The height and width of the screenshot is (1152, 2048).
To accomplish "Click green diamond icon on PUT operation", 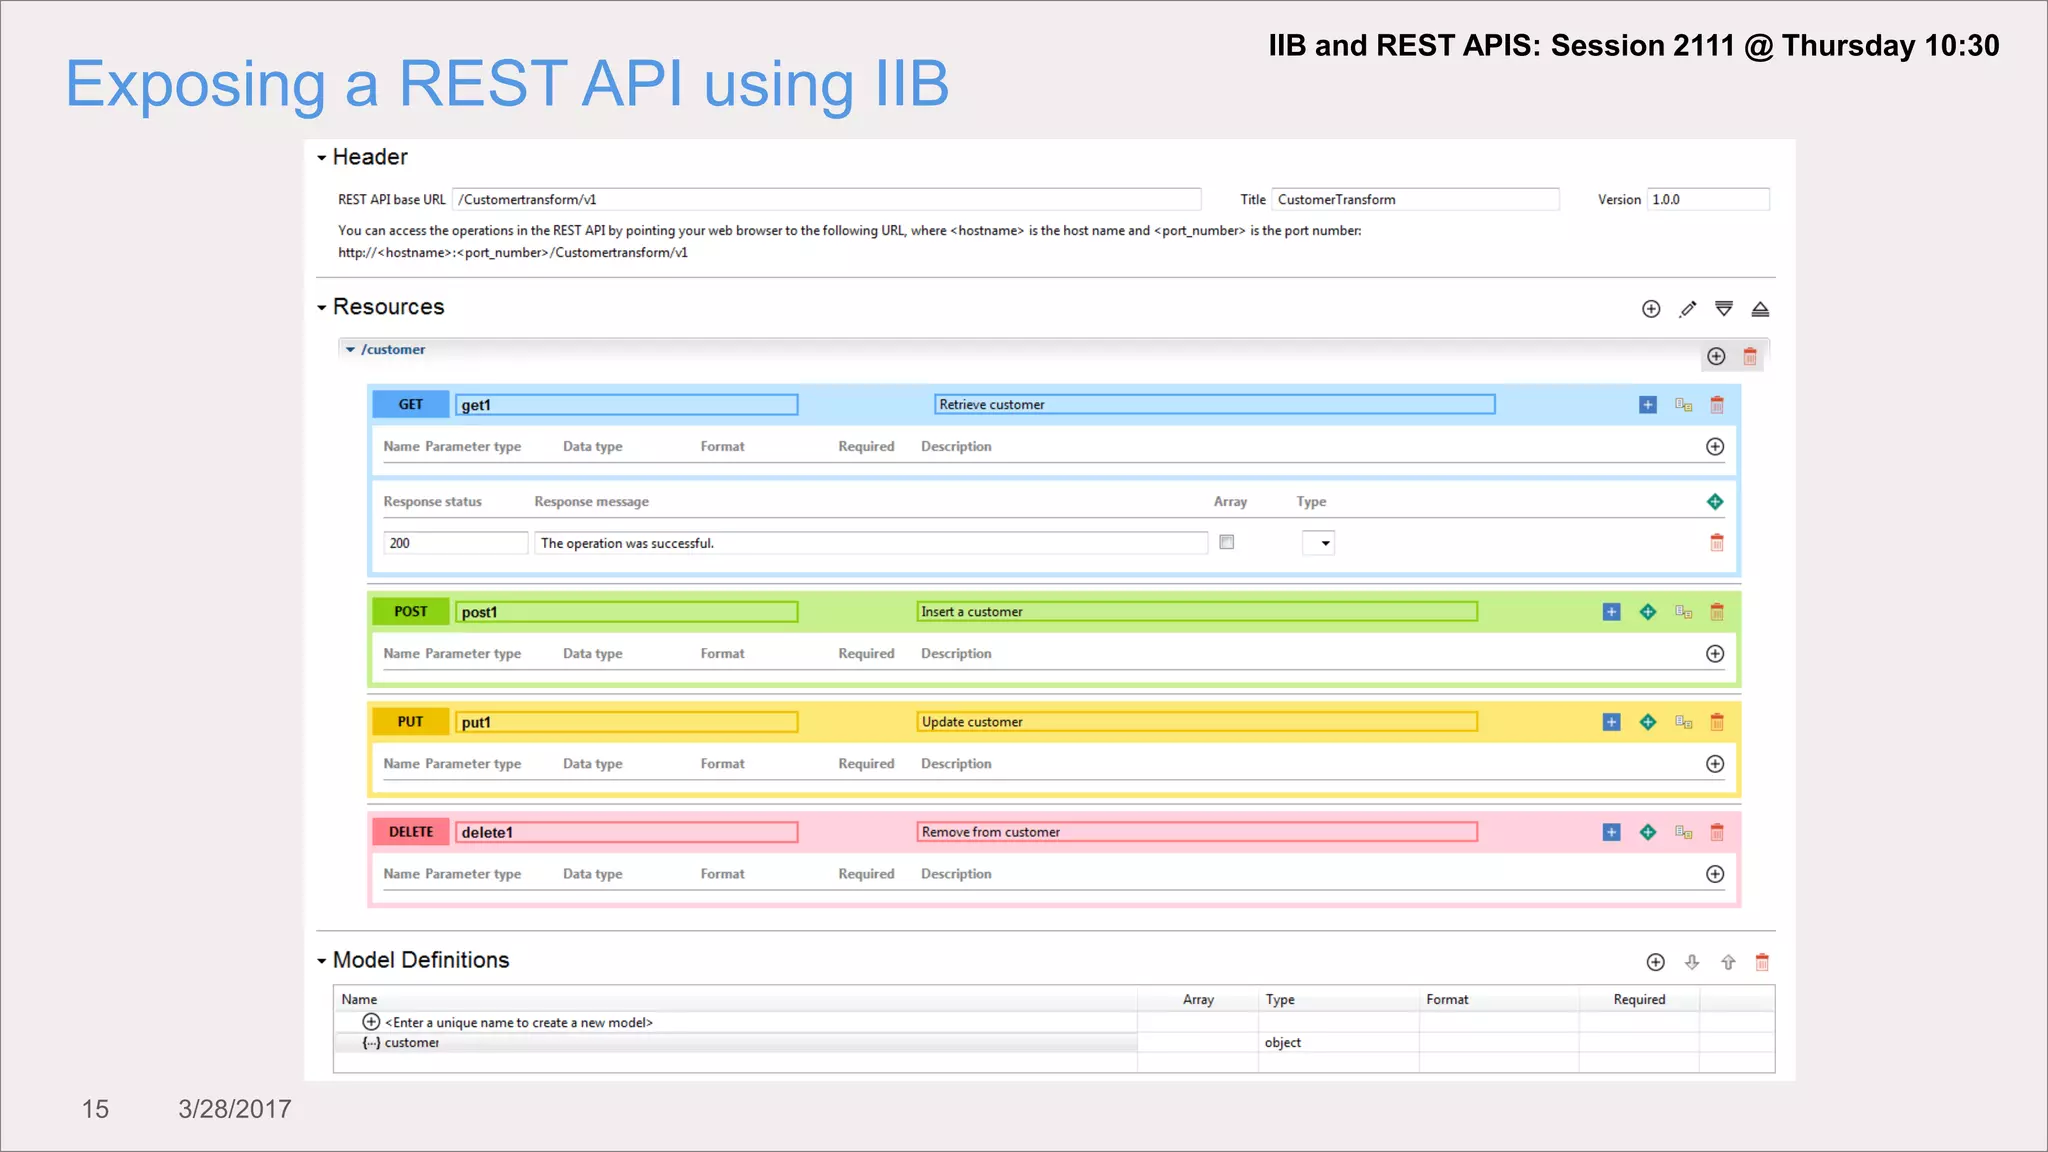I will pyautogui.click(x=1648, y=722).
